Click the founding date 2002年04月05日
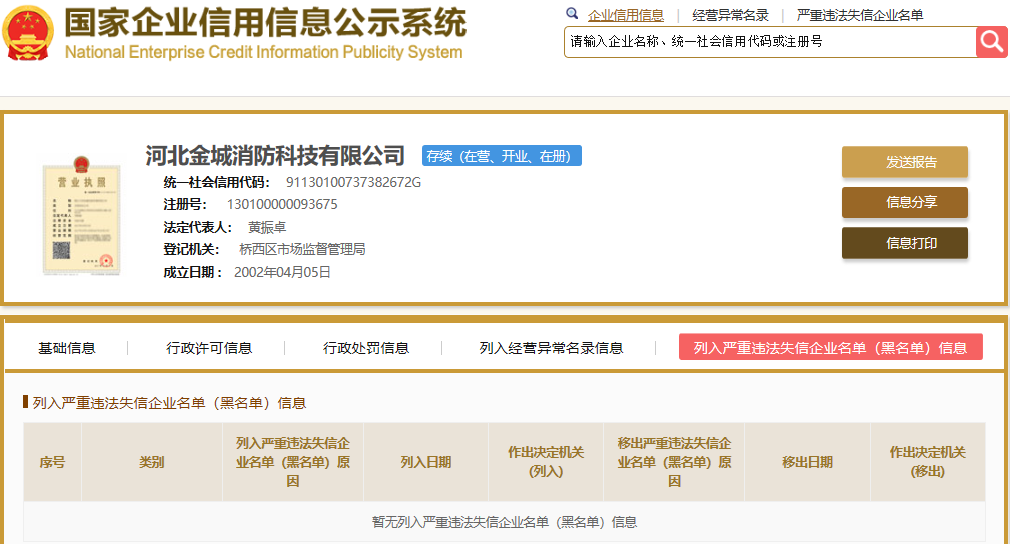Screen dimensions: 1010x544 (282, 272)
